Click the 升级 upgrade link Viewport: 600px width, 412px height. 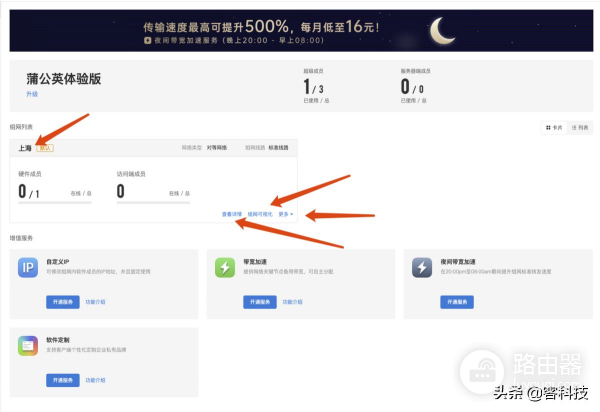[31, 93]
